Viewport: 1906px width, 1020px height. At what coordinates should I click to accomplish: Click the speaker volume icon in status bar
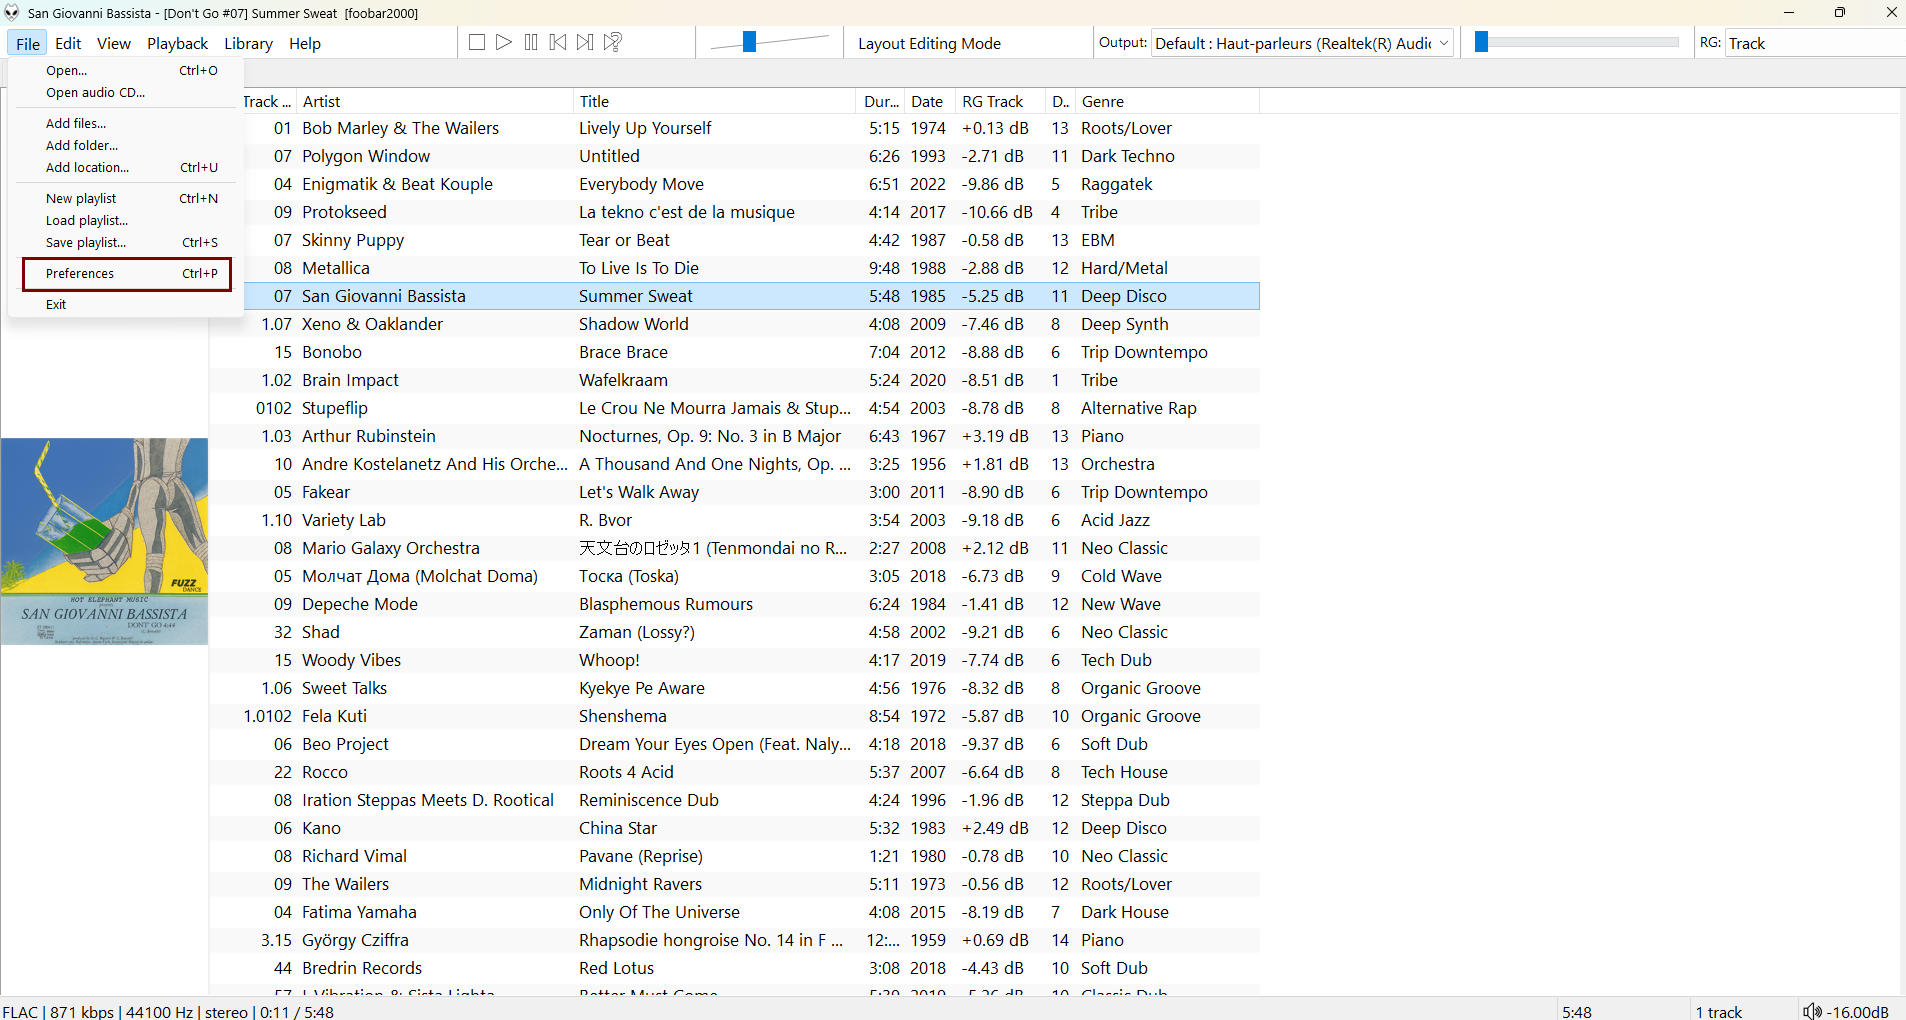point(1811,1011)
